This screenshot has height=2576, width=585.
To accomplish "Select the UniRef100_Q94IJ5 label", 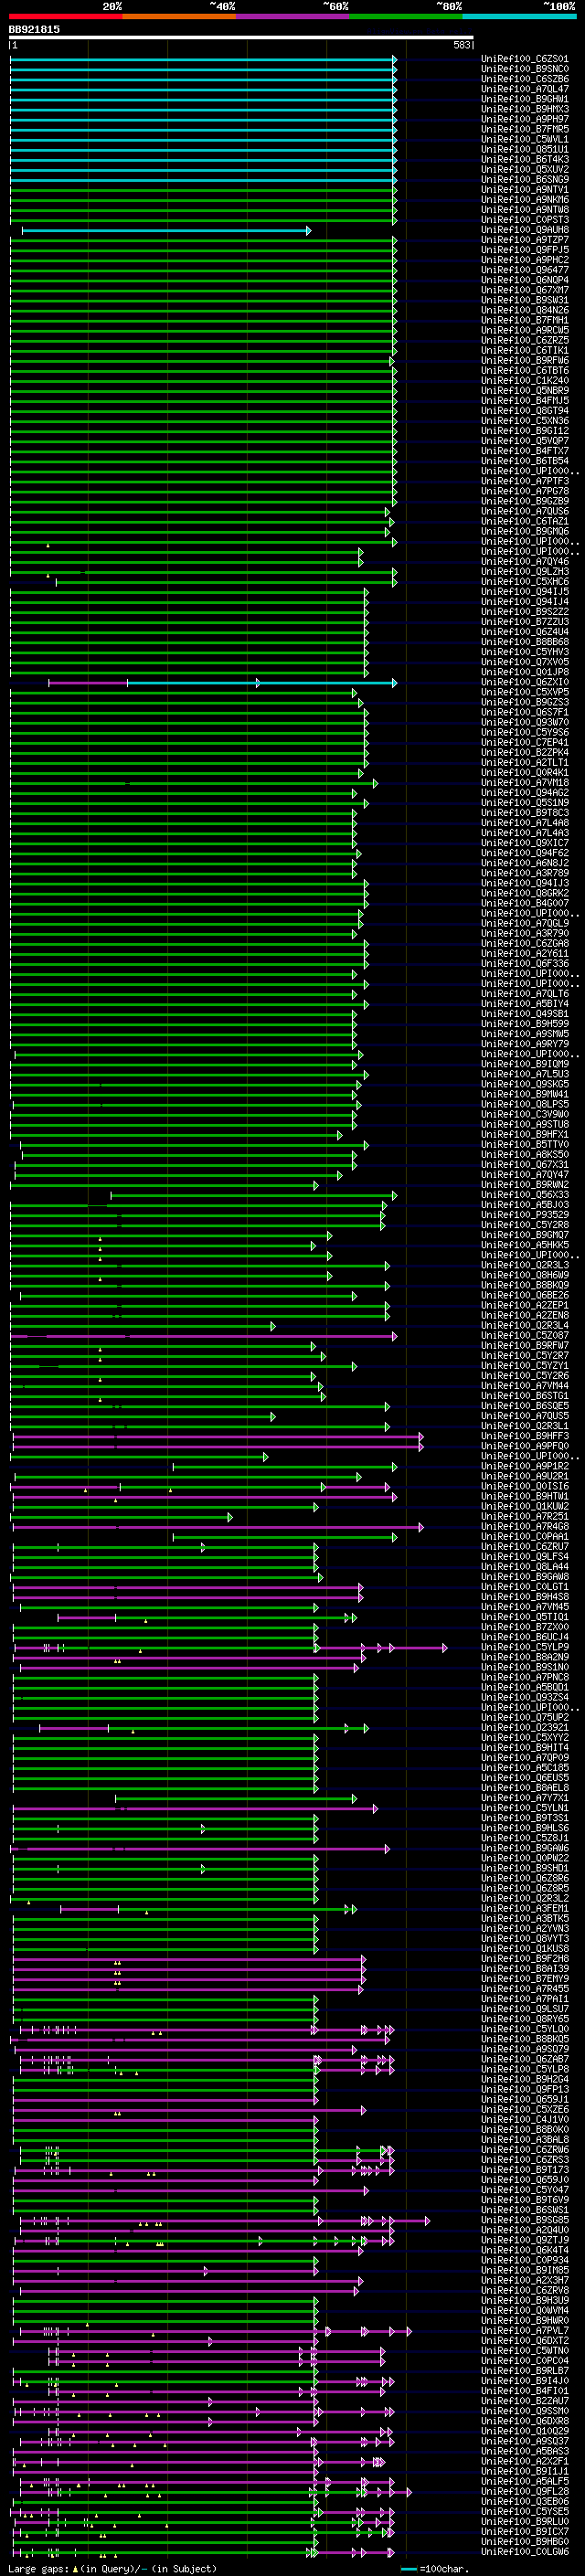I will [525, 592].
